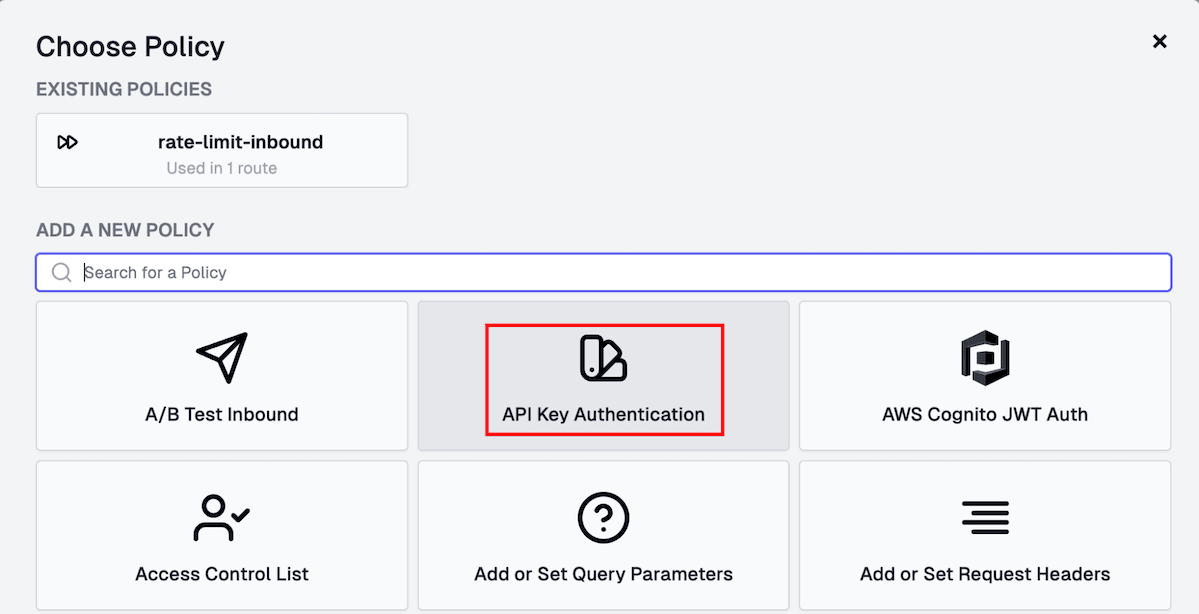
Task: Pick the AWS Cognito JWT Auth policy
Action: 985,375
